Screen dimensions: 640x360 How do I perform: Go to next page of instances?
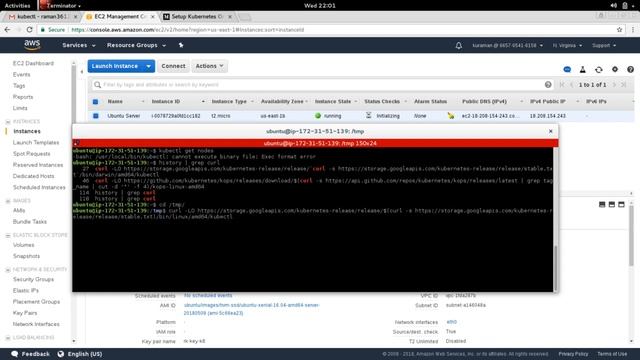tap(614, 84)
